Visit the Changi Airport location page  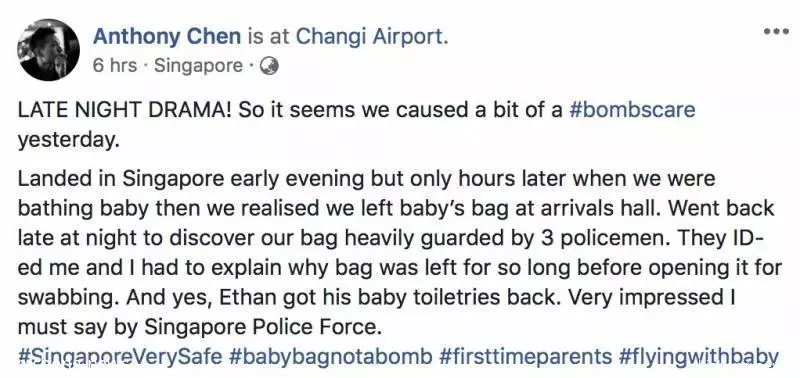click(371, 37)
